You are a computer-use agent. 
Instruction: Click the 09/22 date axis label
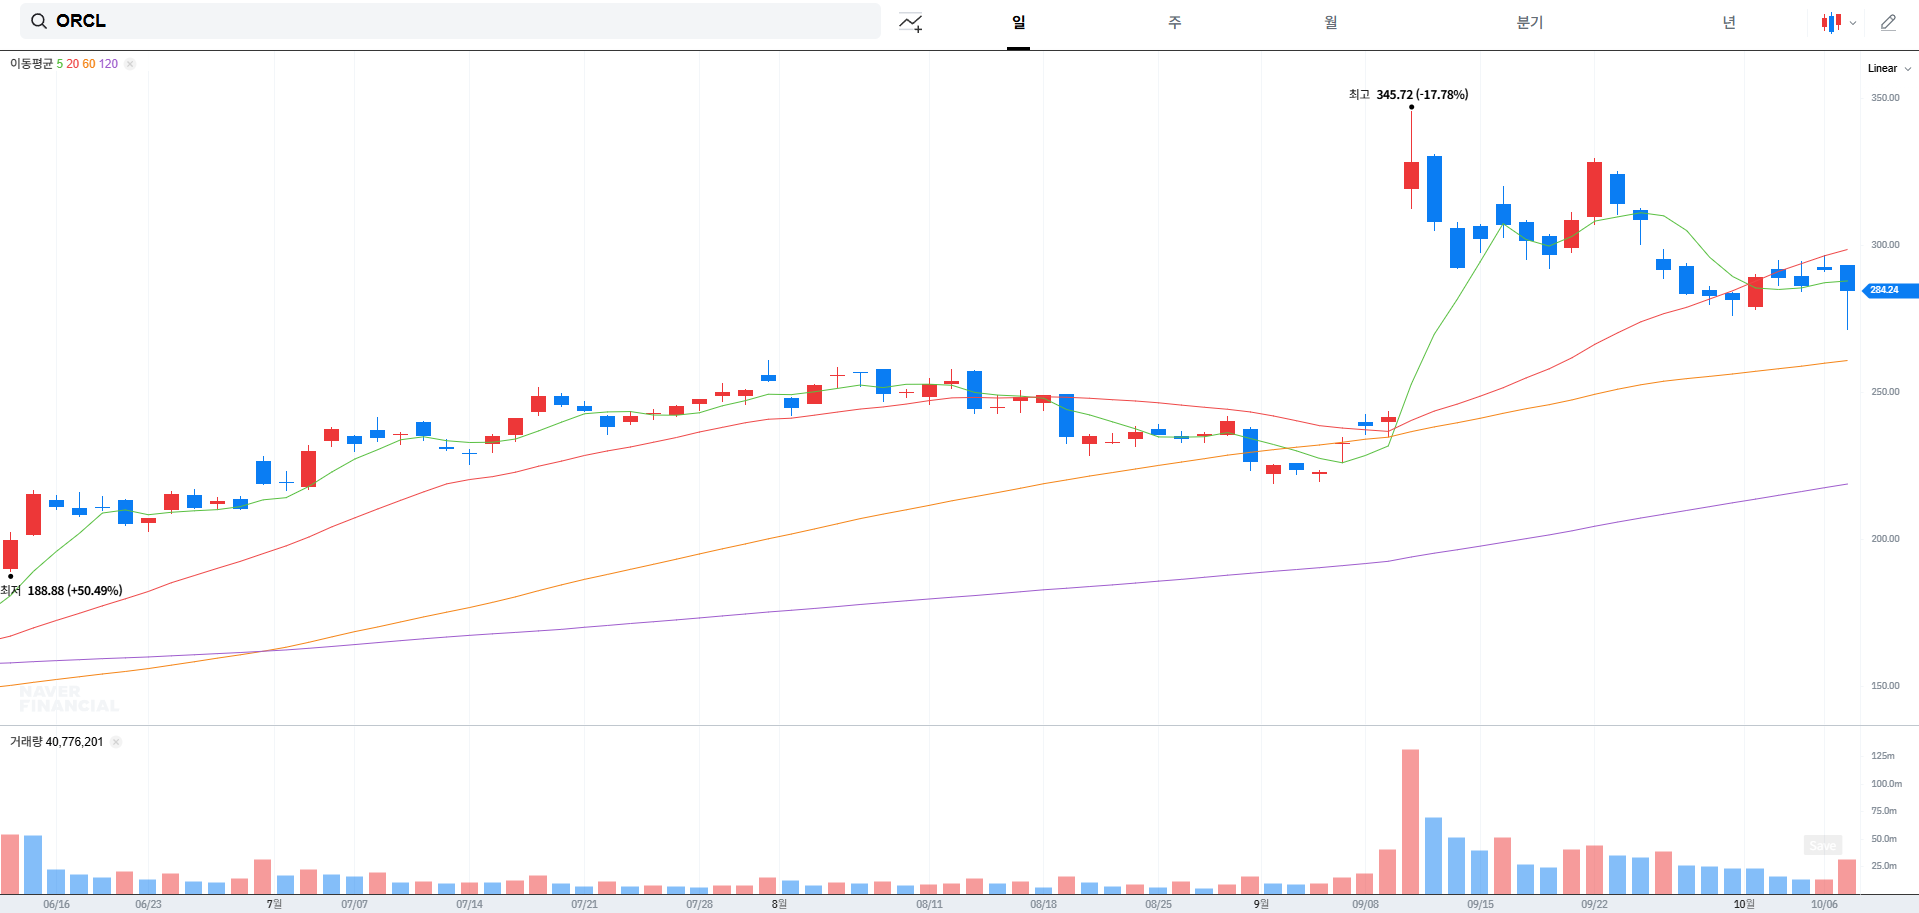1594,904
